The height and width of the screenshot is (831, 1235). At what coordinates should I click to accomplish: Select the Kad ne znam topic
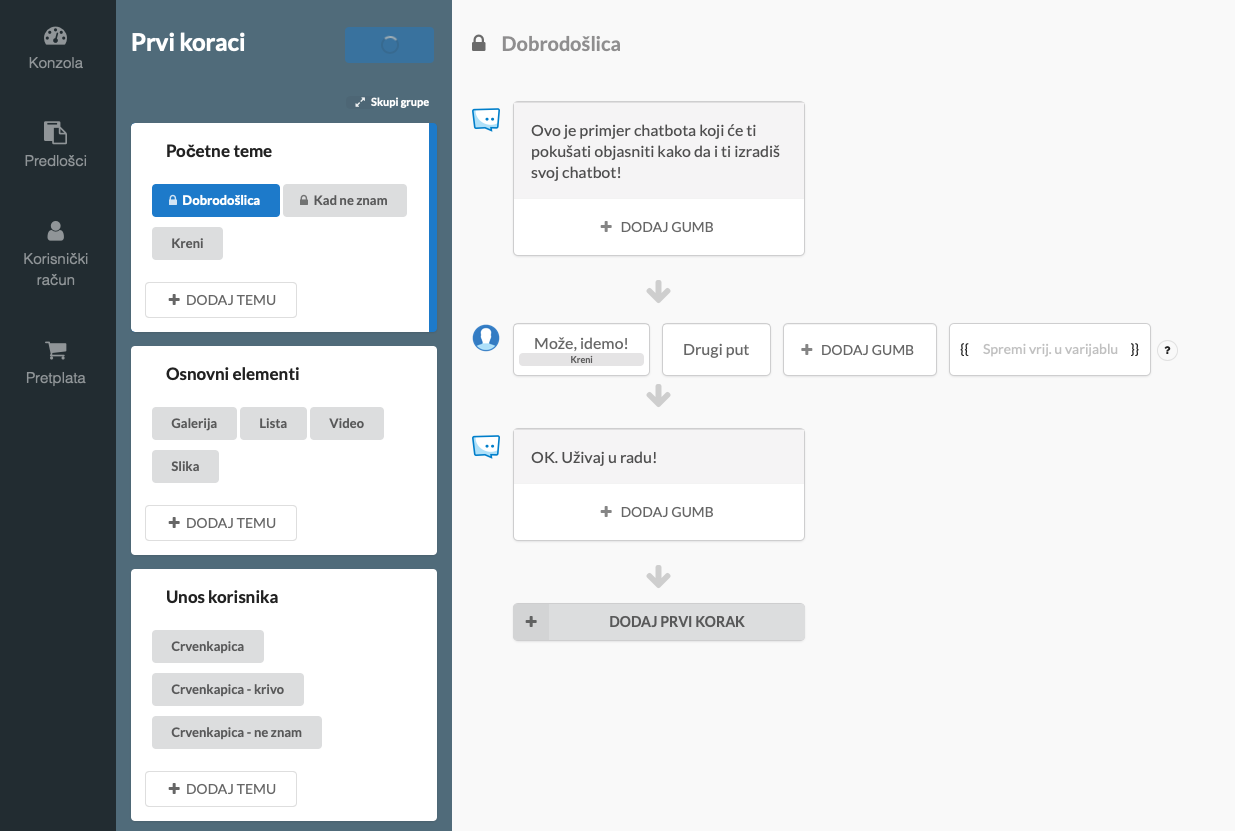pos(344,200)
